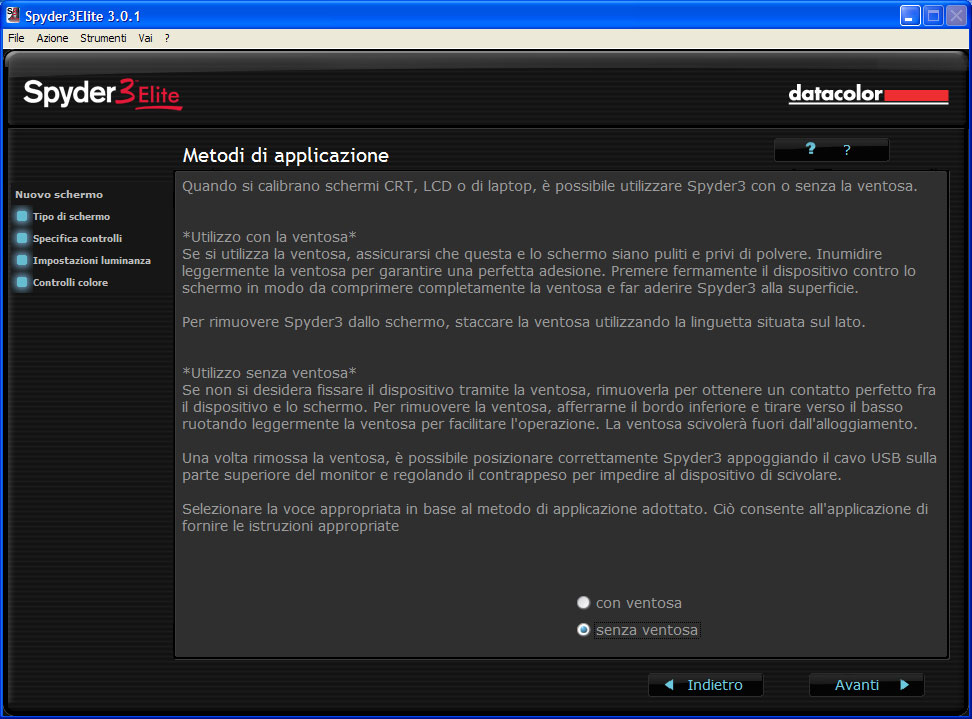Minimize the Spyder3Elite window
The image size is (972, 719).
click(909, 15)
